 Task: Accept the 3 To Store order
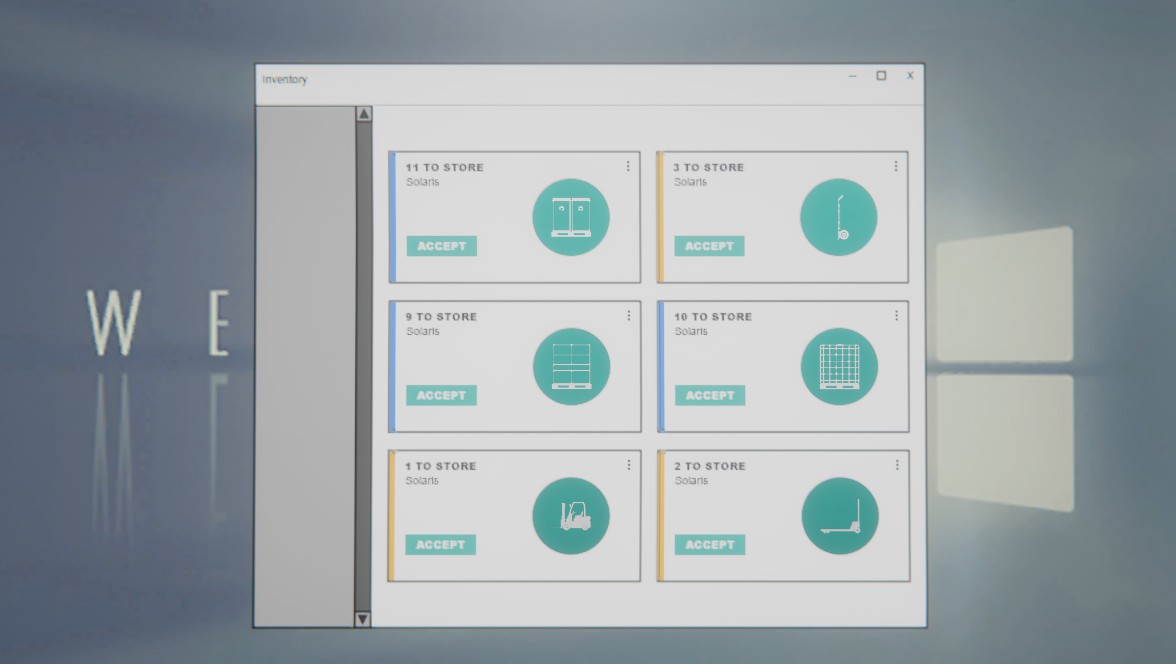709,246
